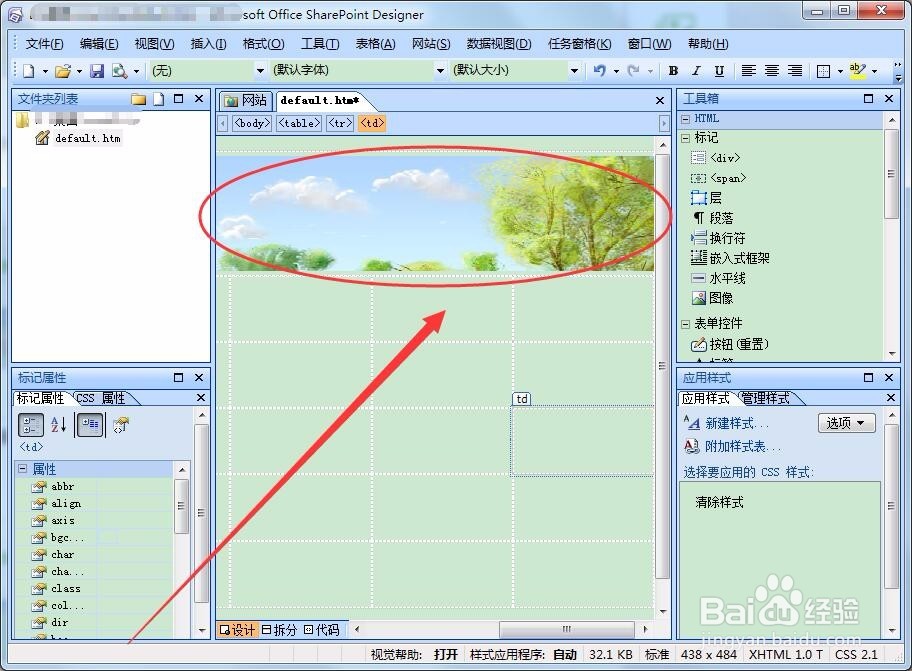Open the 编辑 menu

coord(99,44)
